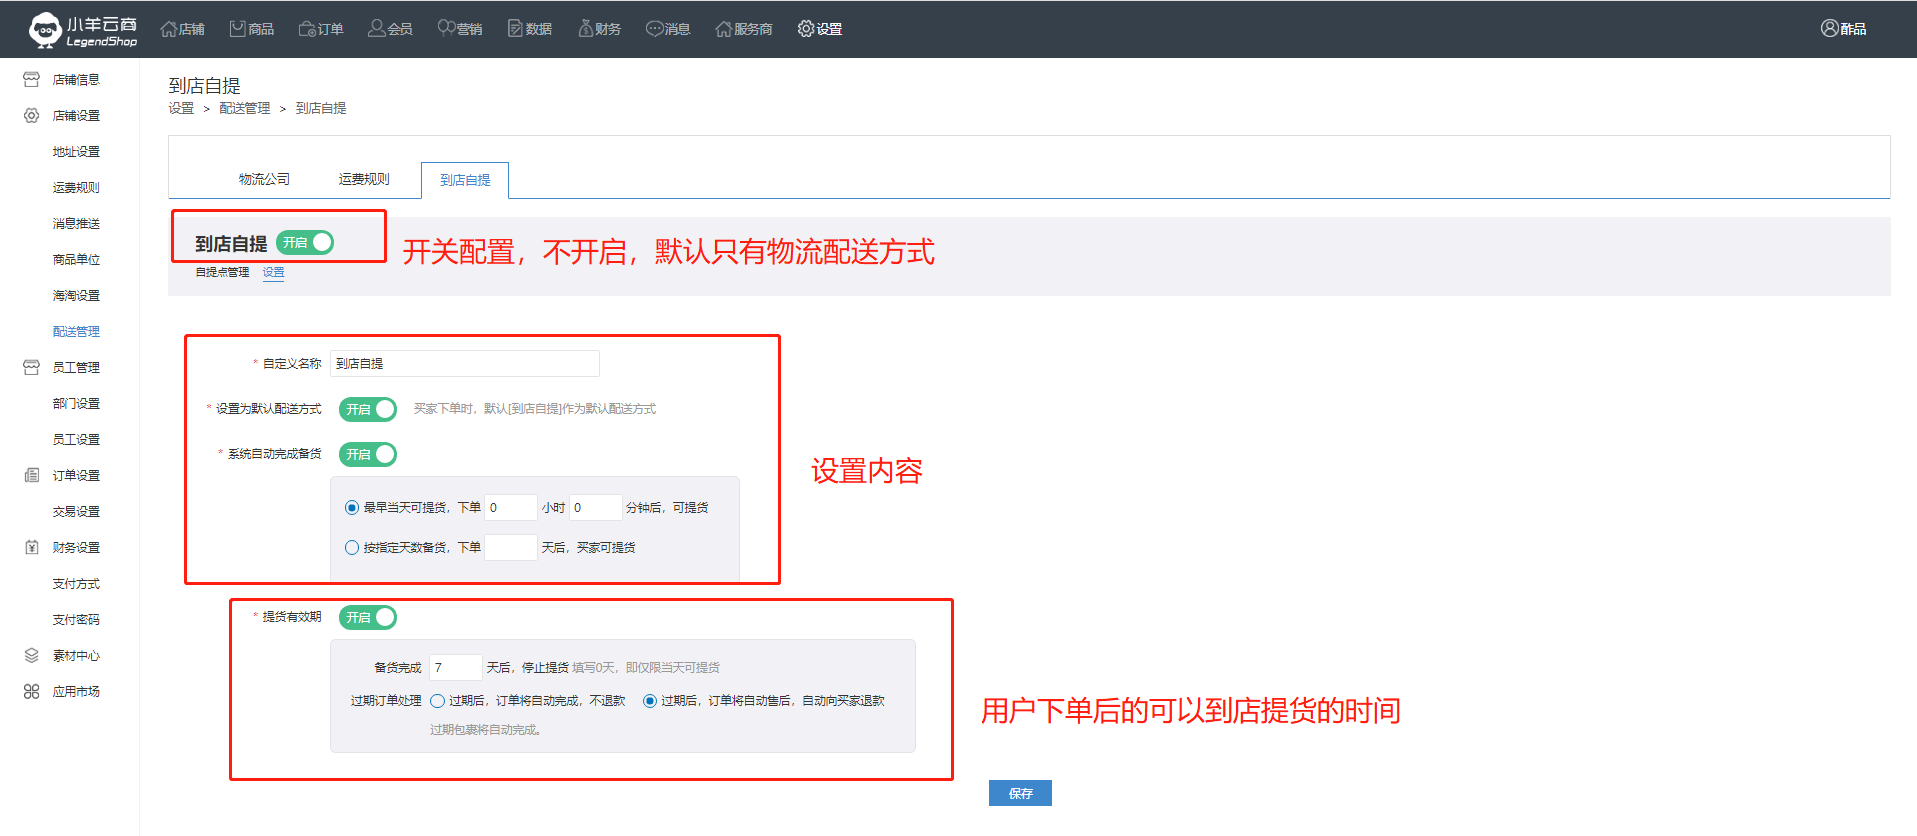Turn off the 到店自提 main switch
Image resolution: width=1917 pixels, height=836 pixels.
(305, 243)
